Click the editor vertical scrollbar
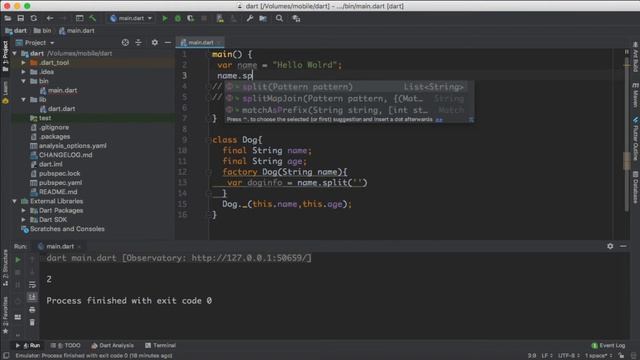 pyautogui.click(x=627, y=135)
